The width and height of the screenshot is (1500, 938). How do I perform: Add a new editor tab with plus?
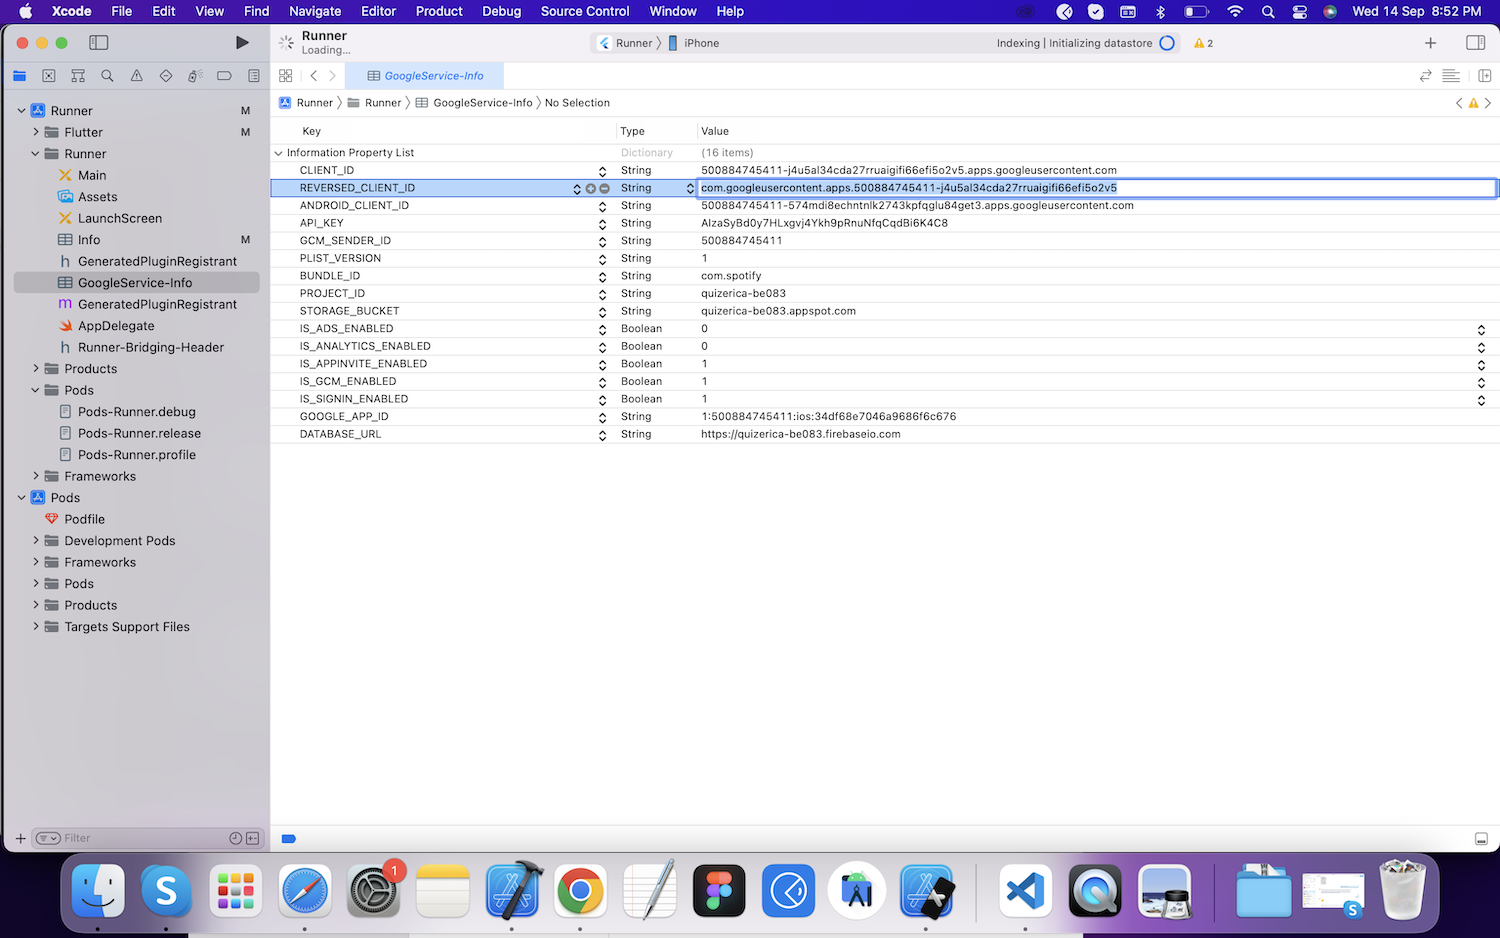[1431, 43]
